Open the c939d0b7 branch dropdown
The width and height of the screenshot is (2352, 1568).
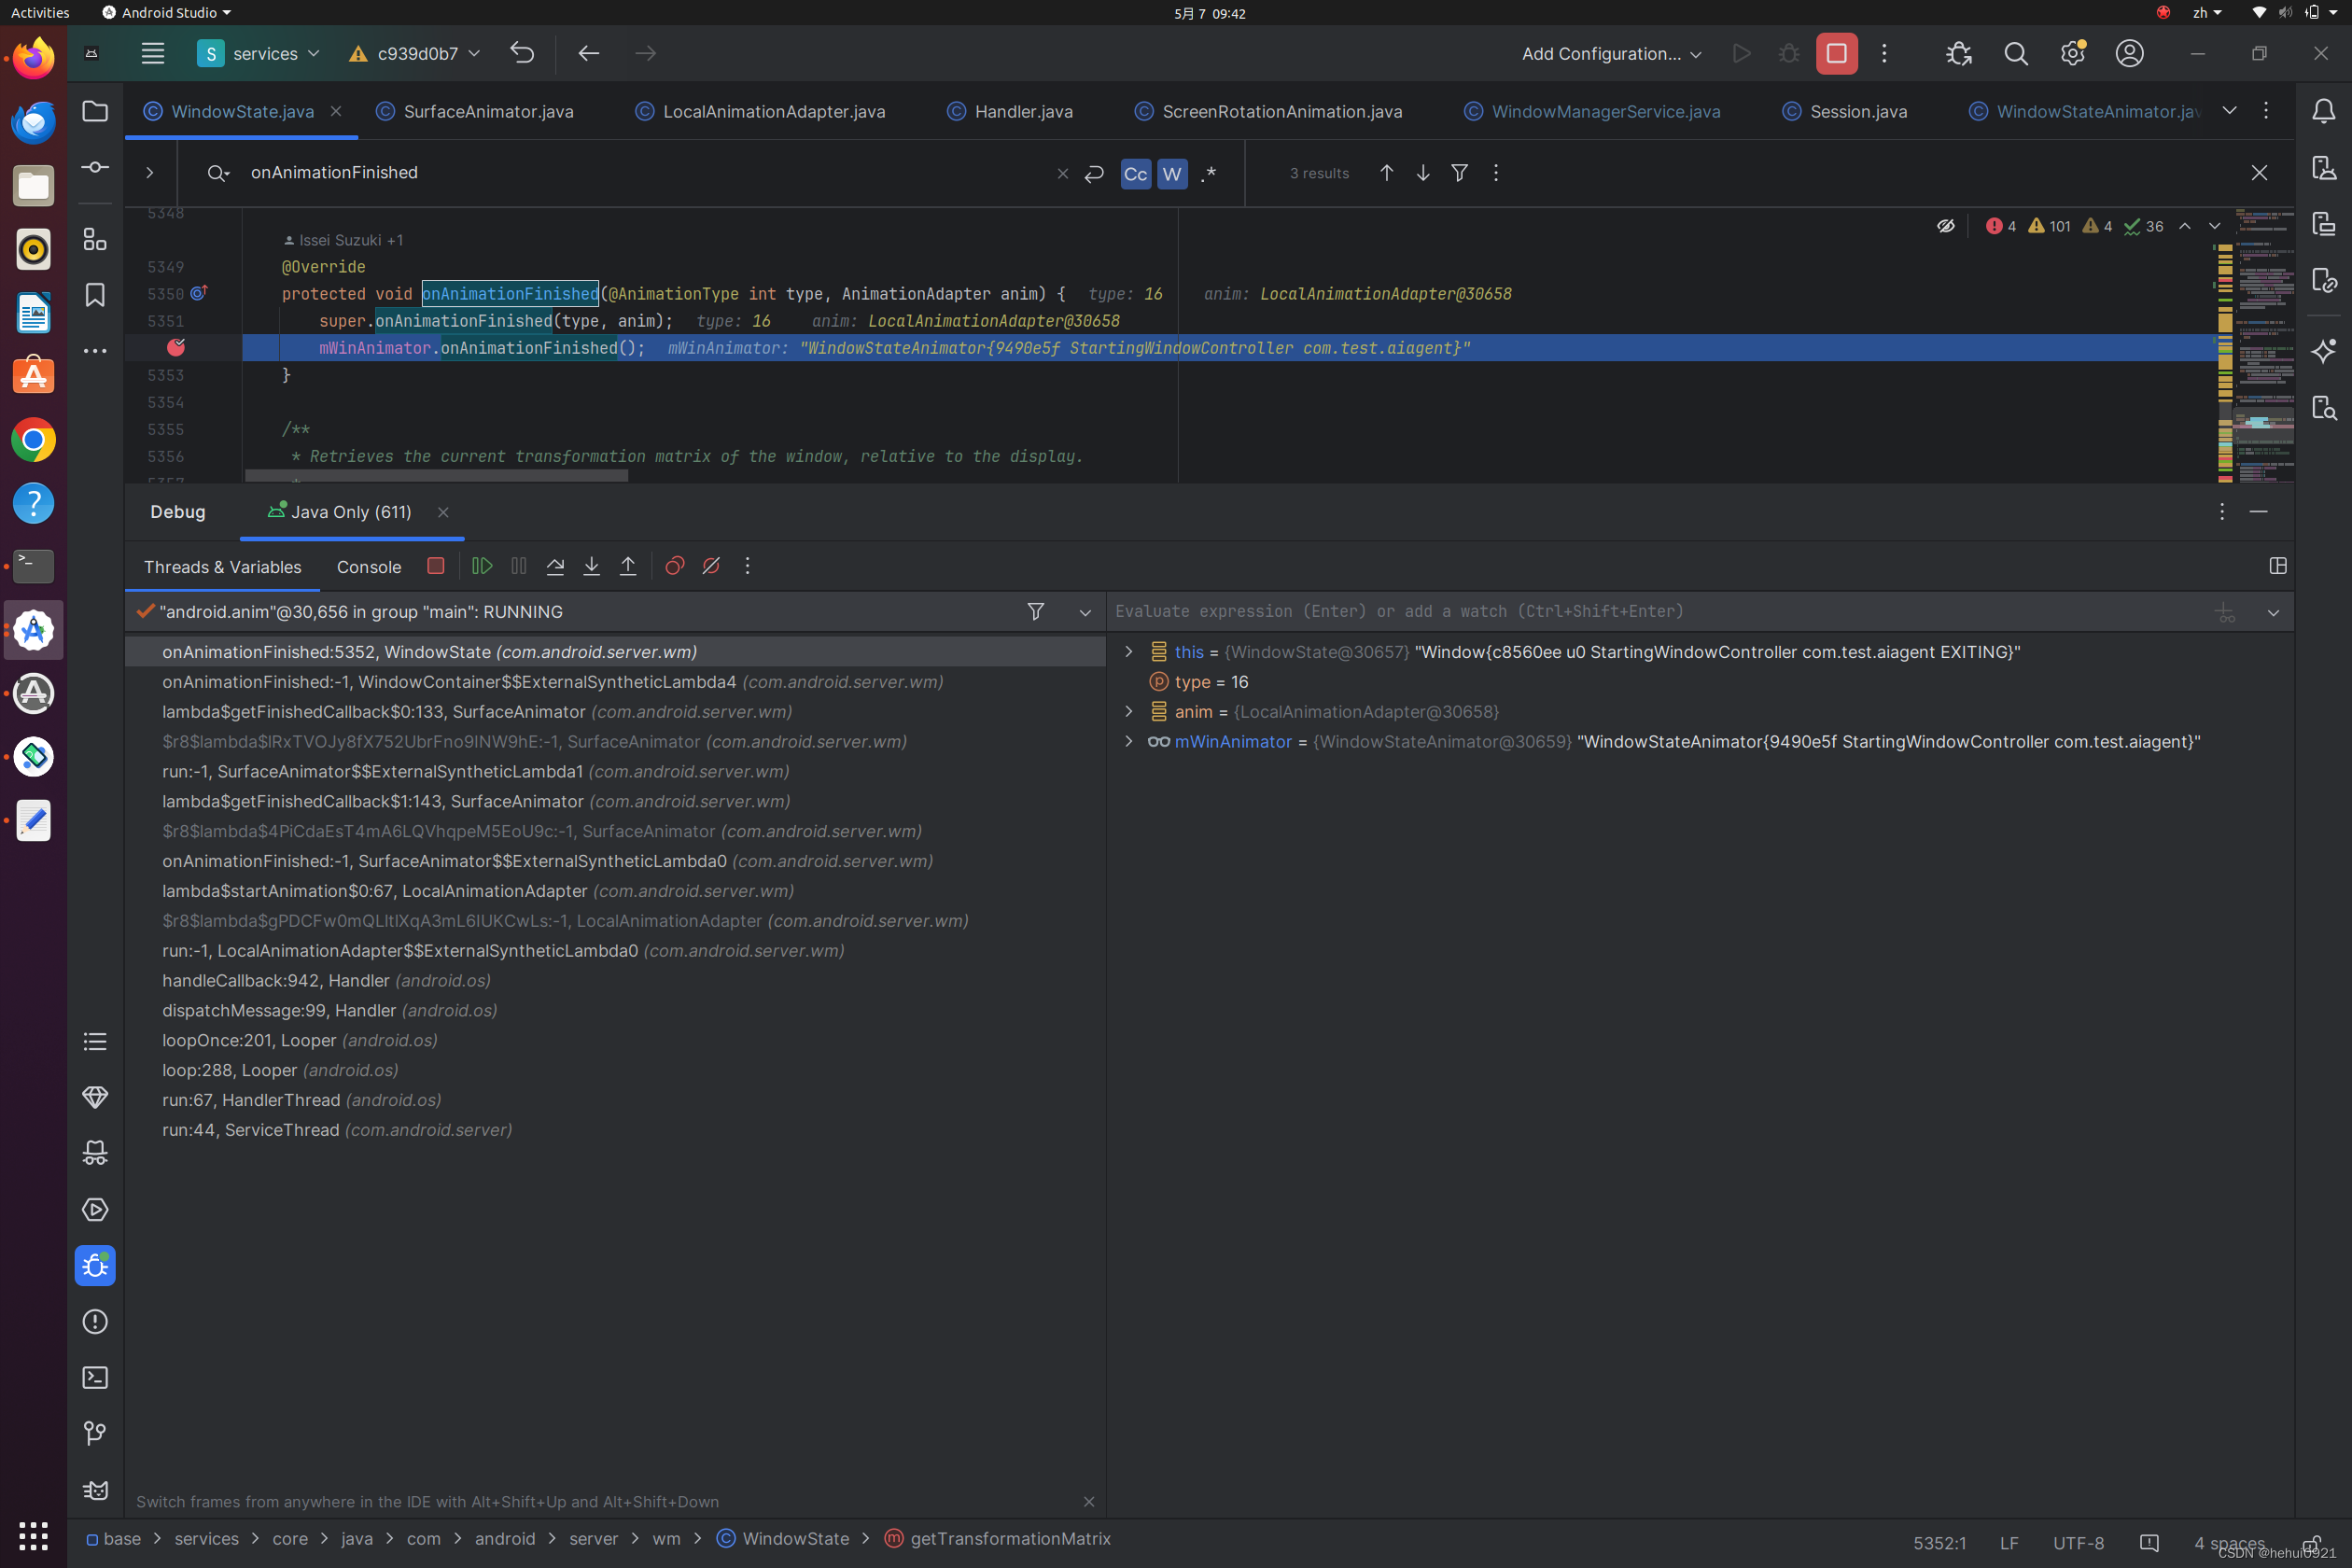coord(415,53)
